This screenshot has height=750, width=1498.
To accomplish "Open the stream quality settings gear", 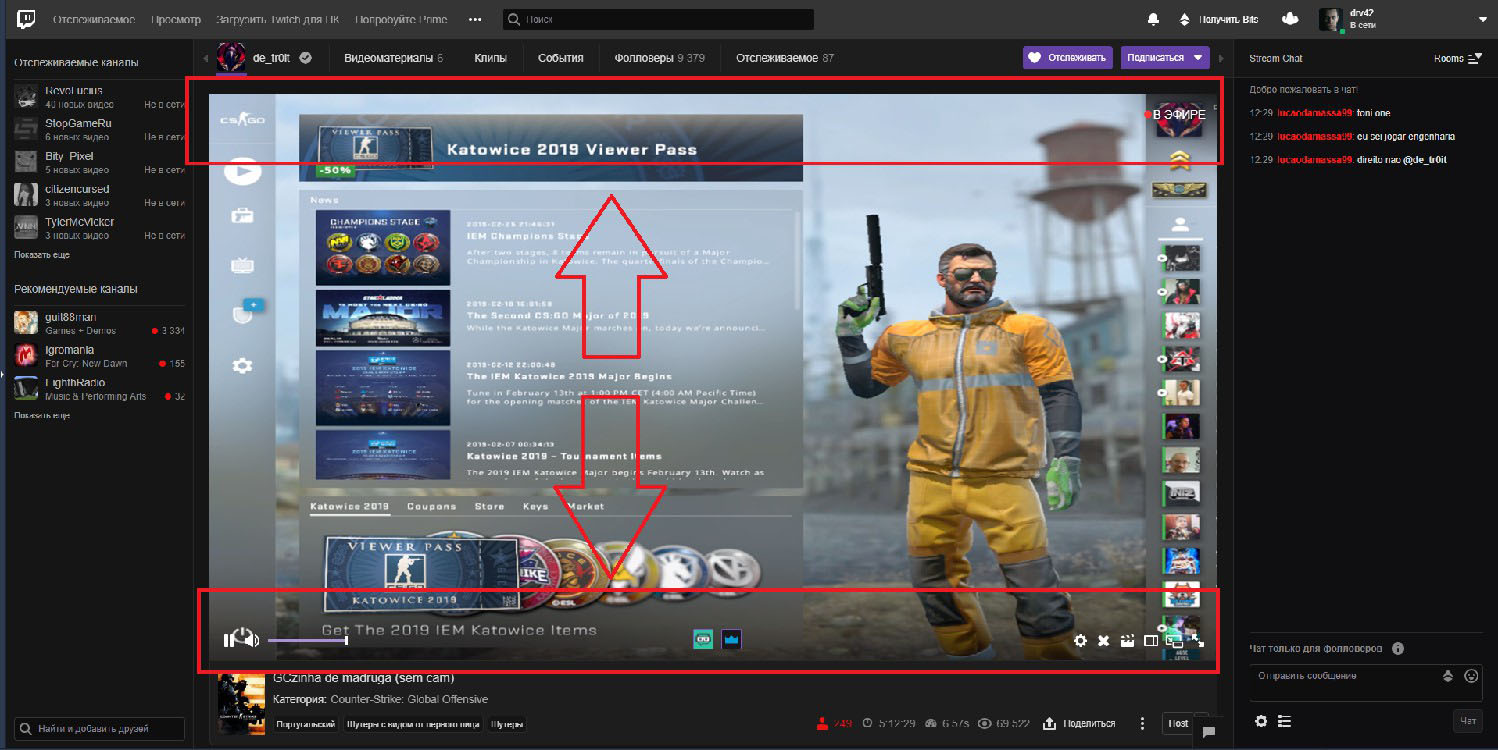I will tap(1080, 641).
